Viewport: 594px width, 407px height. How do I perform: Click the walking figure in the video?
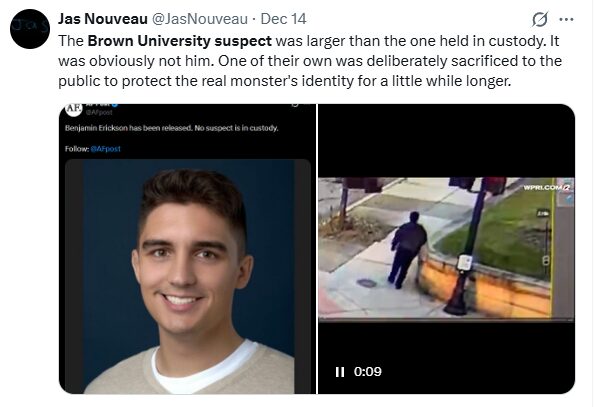click(x=408, y=250)
